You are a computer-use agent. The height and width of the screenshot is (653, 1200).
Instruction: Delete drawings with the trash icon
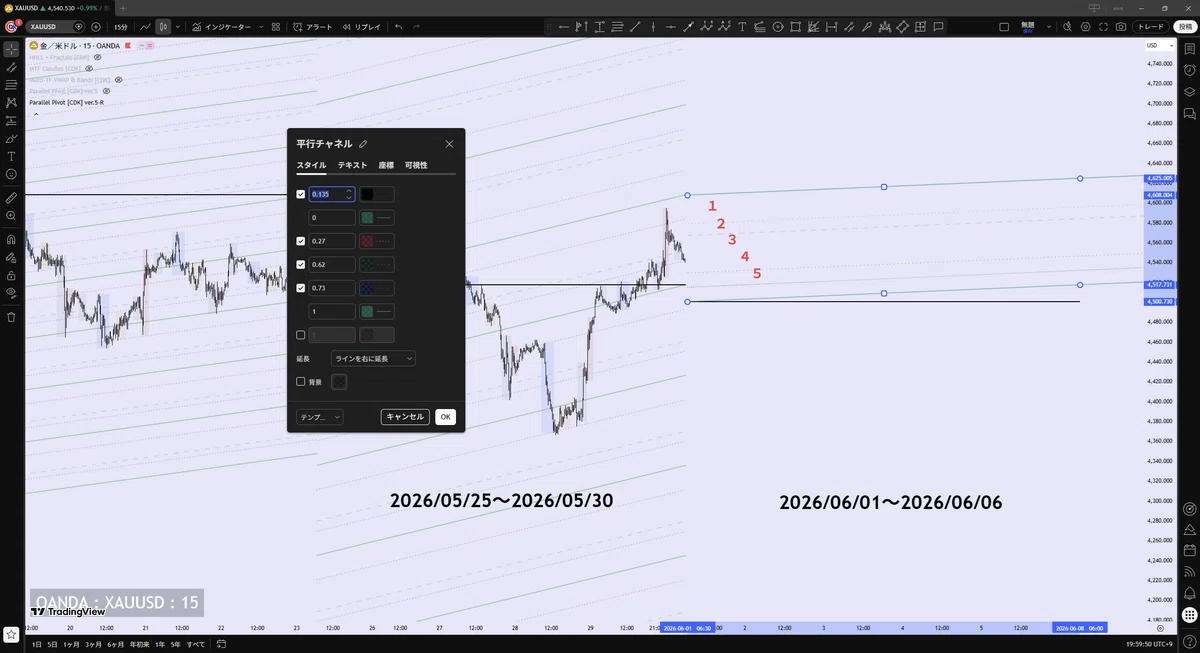point(11,317)
